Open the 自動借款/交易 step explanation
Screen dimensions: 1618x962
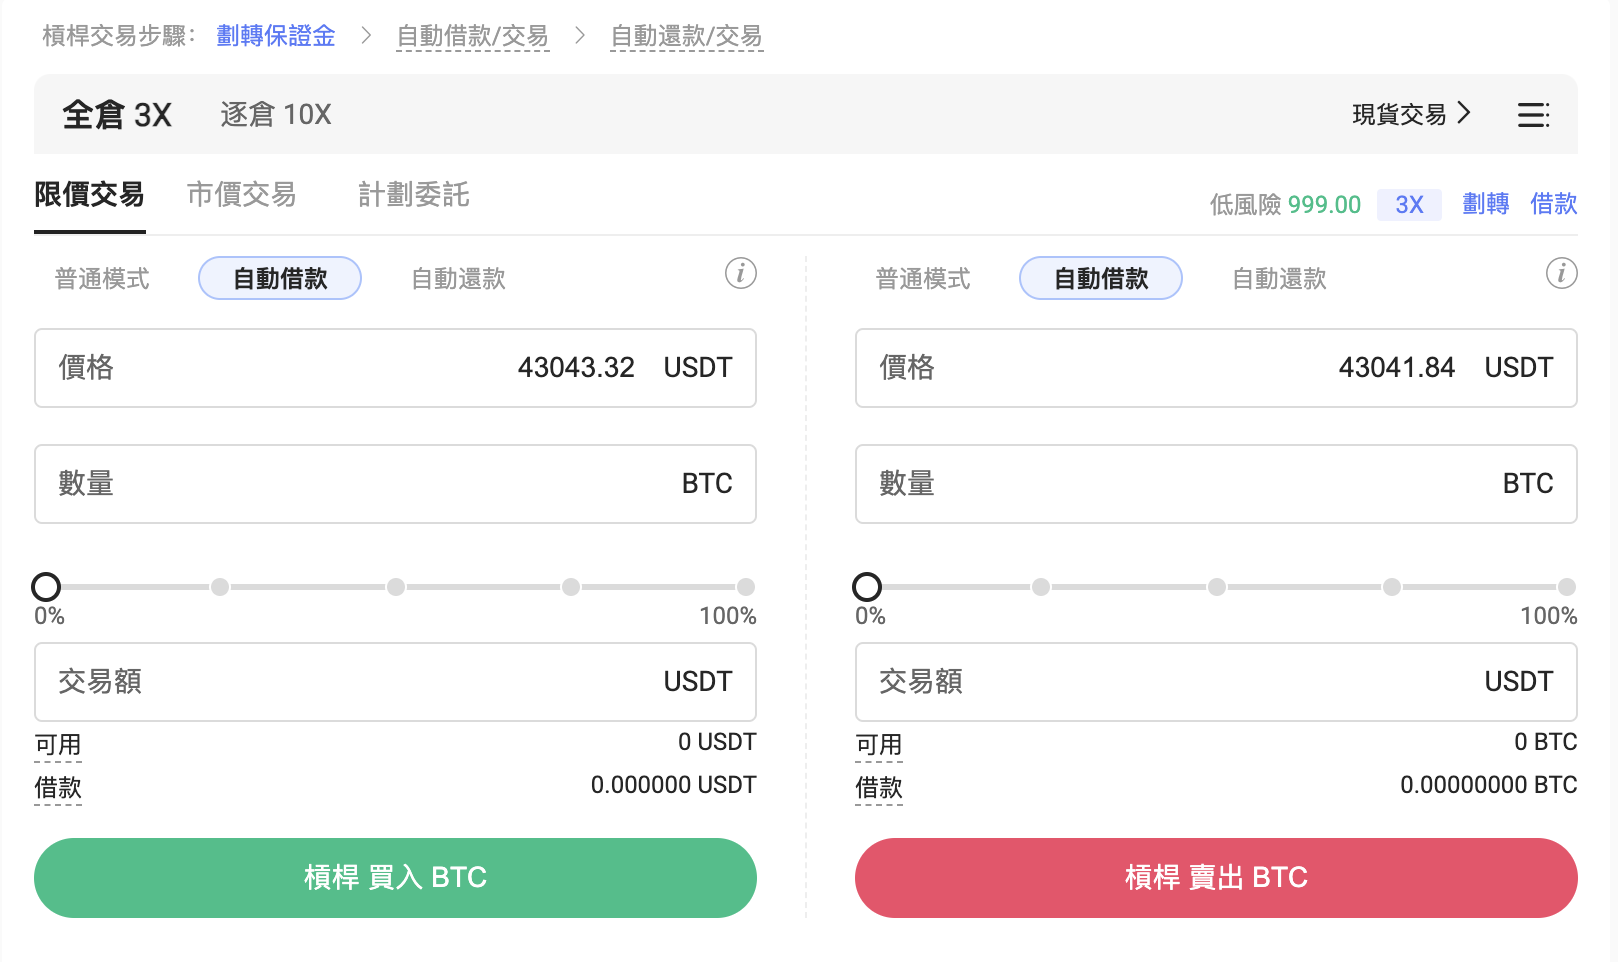pos(472,37)
